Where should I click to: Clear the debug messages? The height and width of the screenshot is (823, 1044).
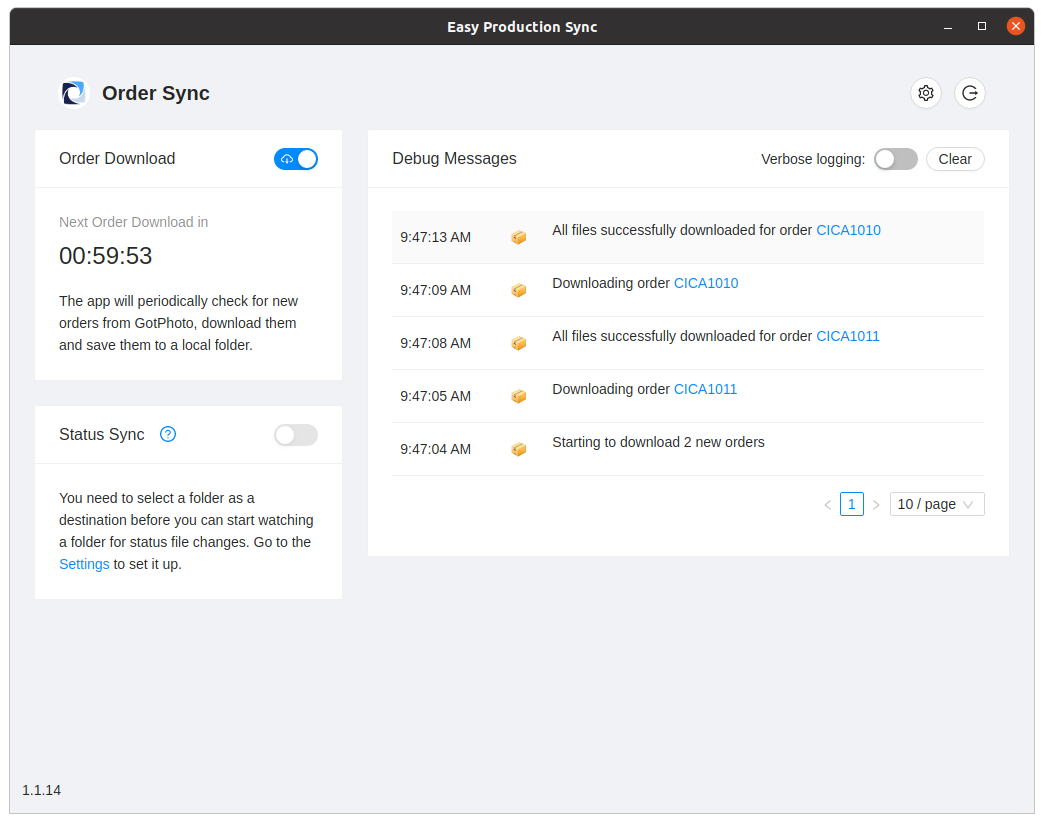point(955,159)
